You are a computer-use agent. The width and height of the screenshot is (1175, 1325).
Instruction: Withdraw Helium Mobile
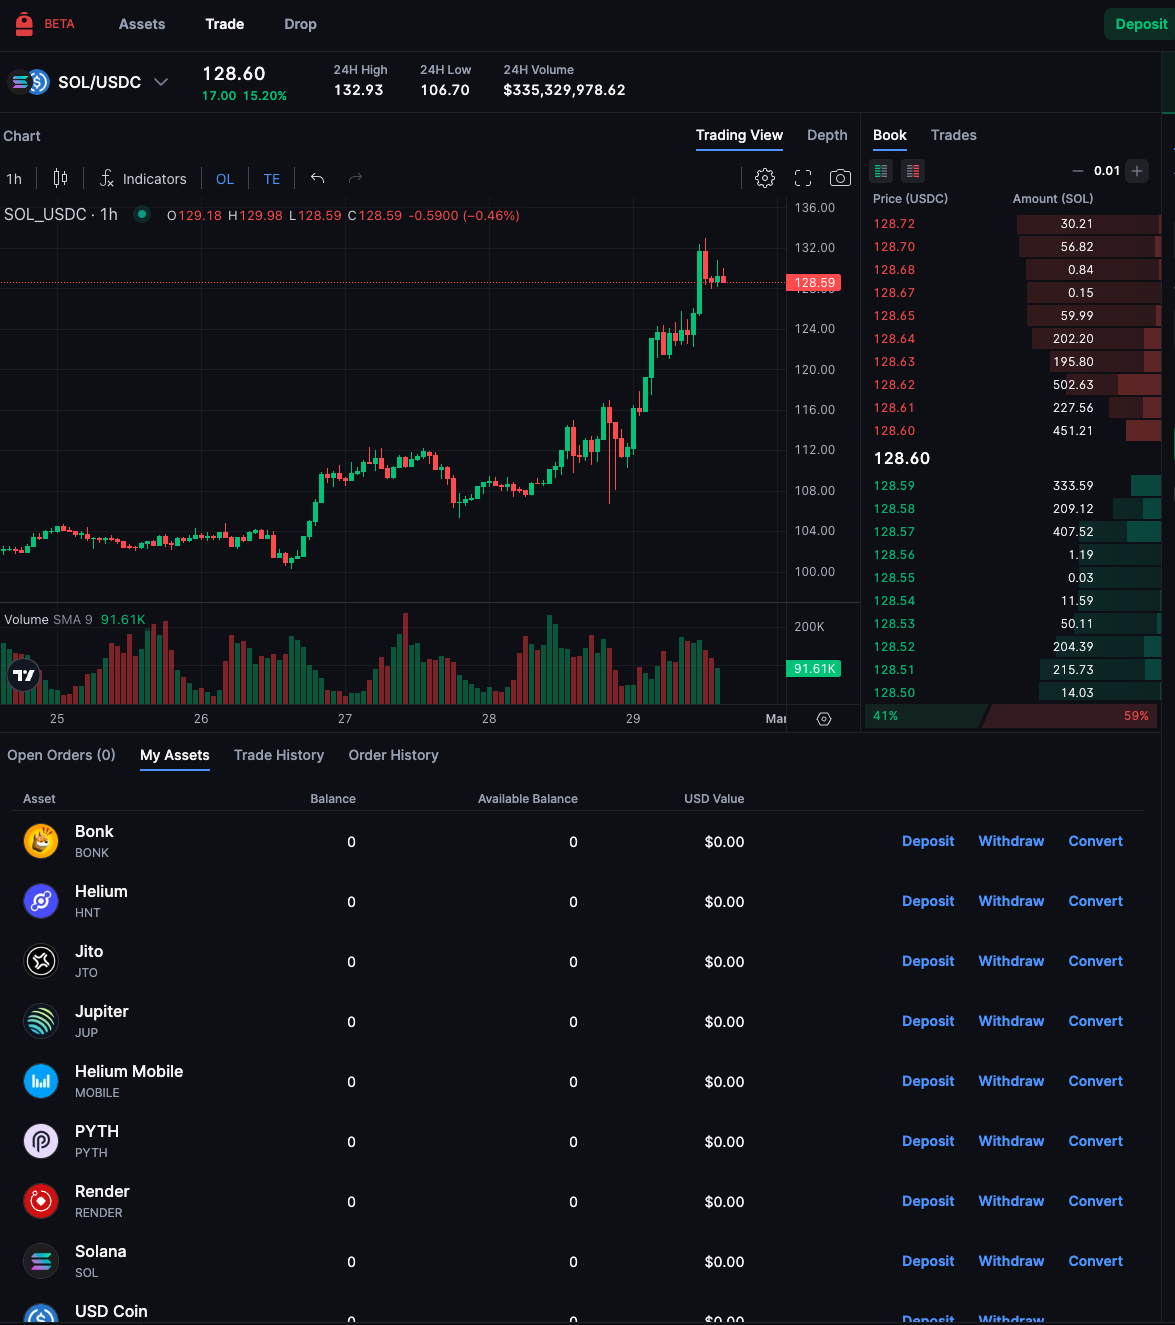click(1011, 1081)
